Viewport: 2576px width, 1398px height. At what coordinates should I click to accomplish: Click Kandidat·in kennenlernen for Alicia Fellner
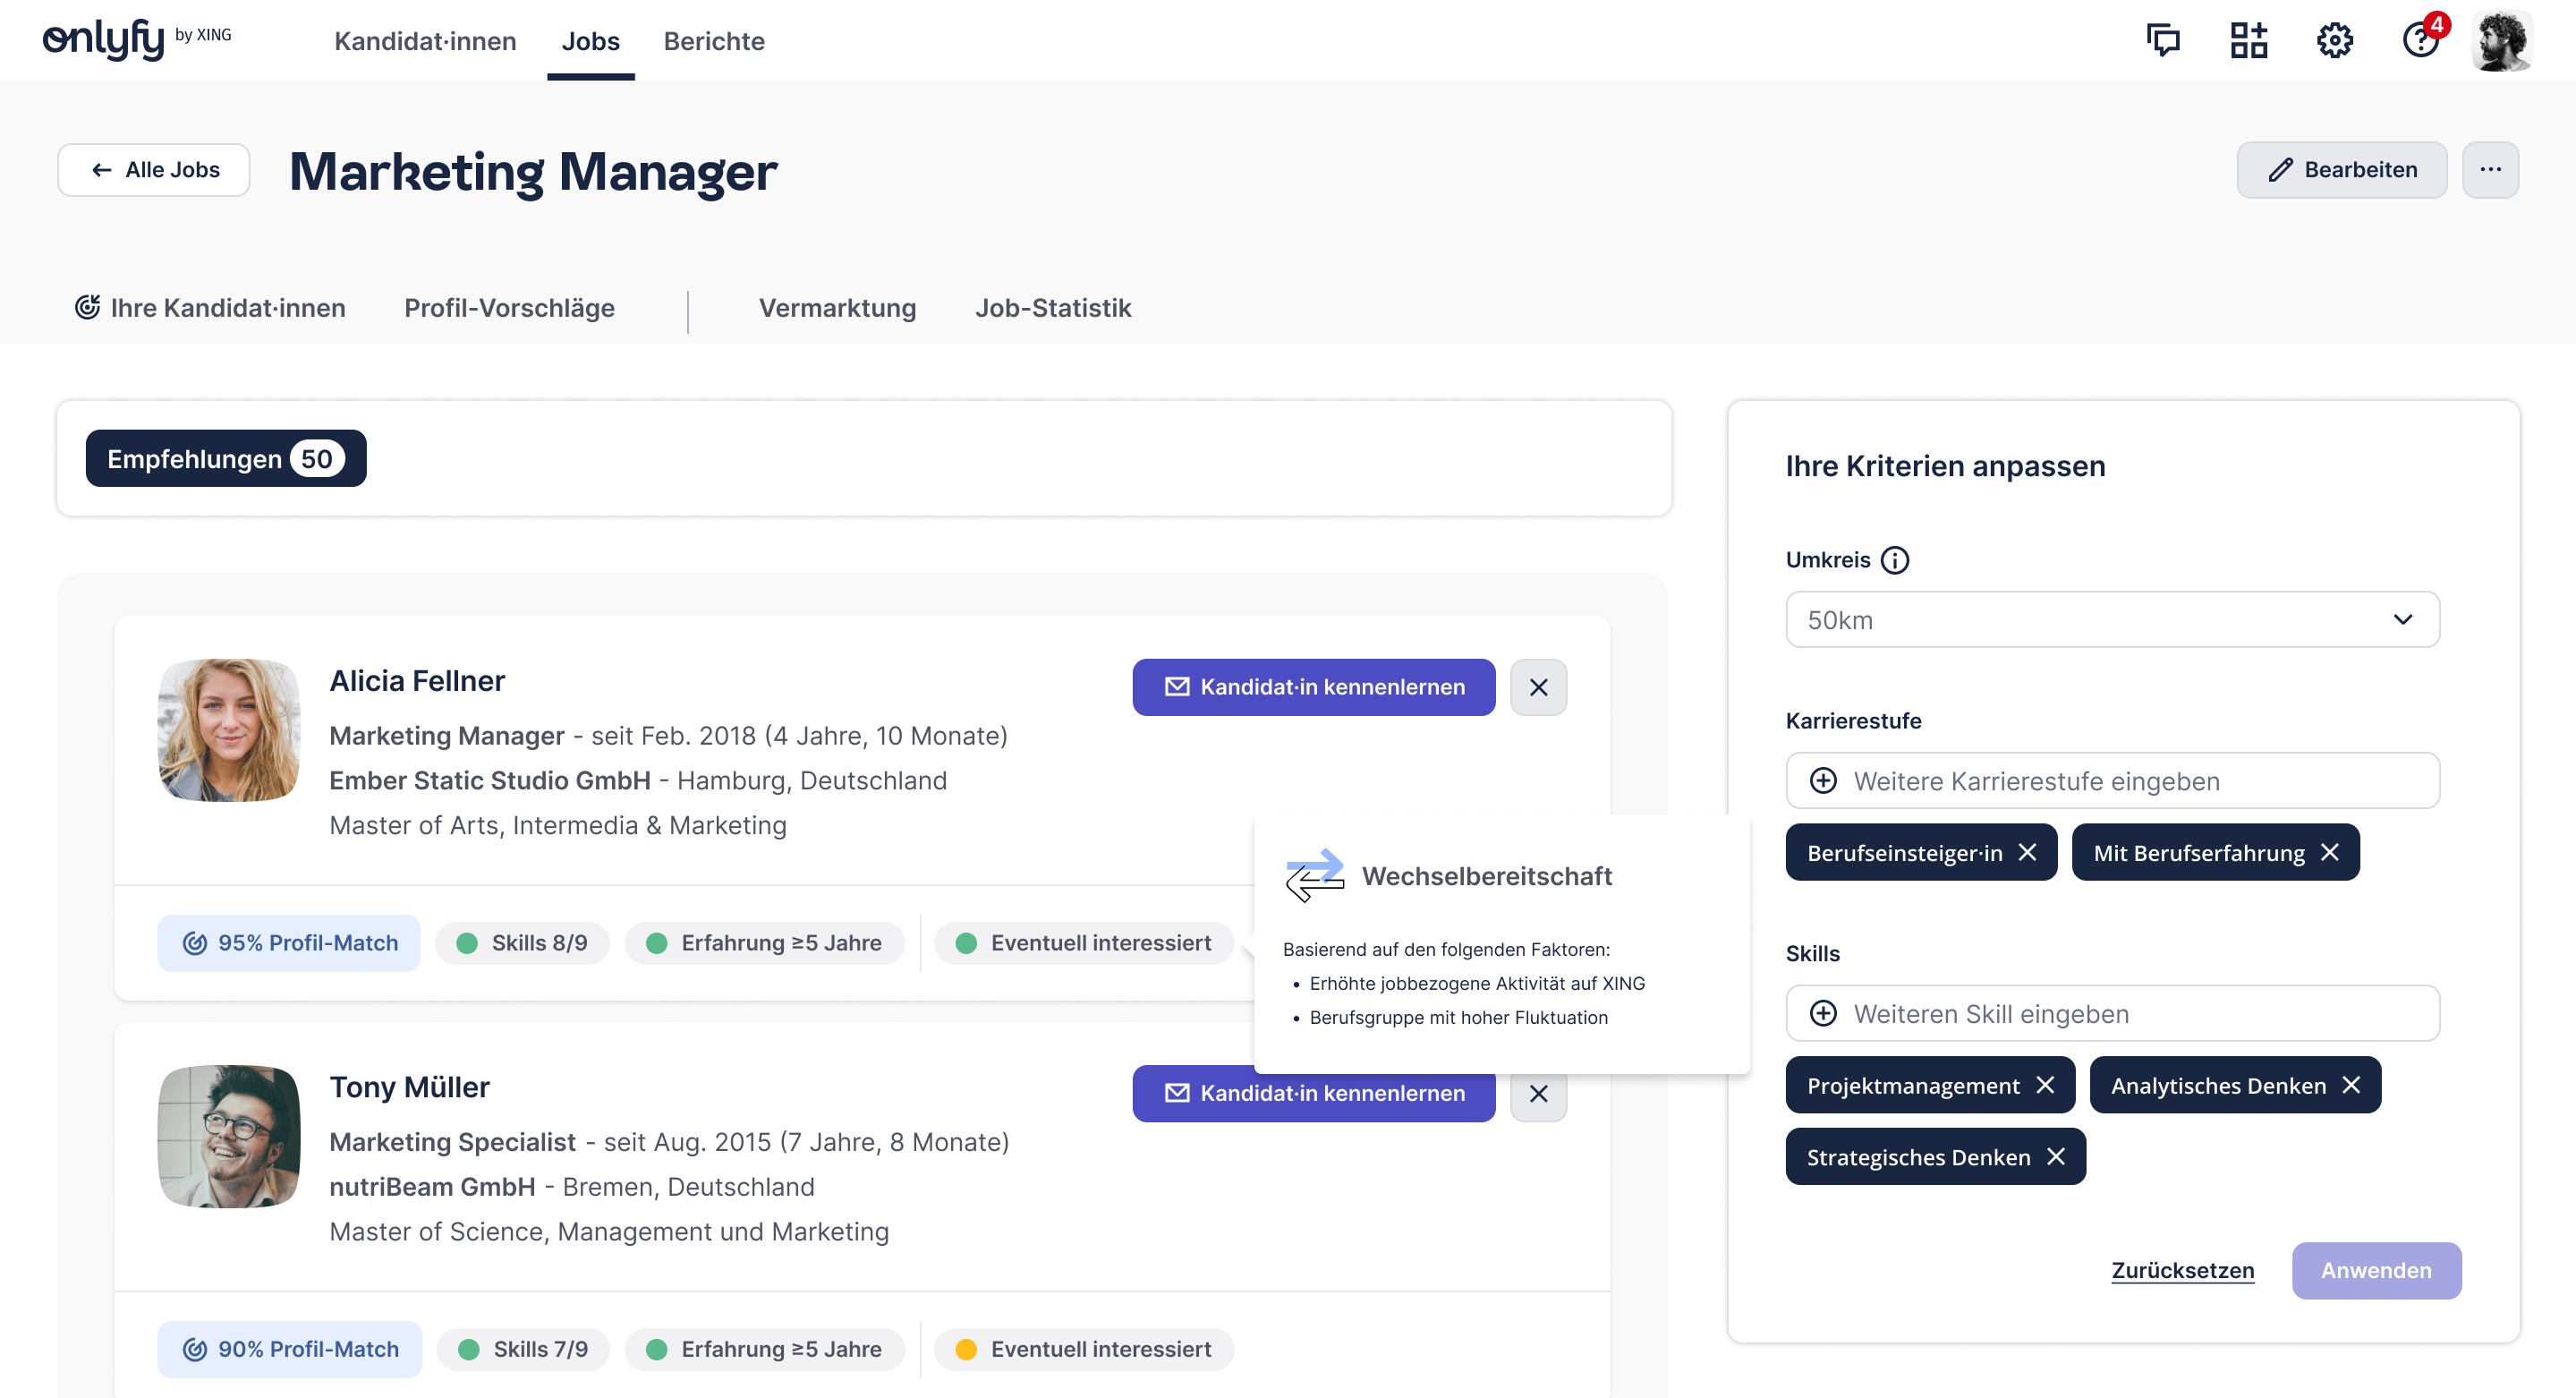(1313, 687)
